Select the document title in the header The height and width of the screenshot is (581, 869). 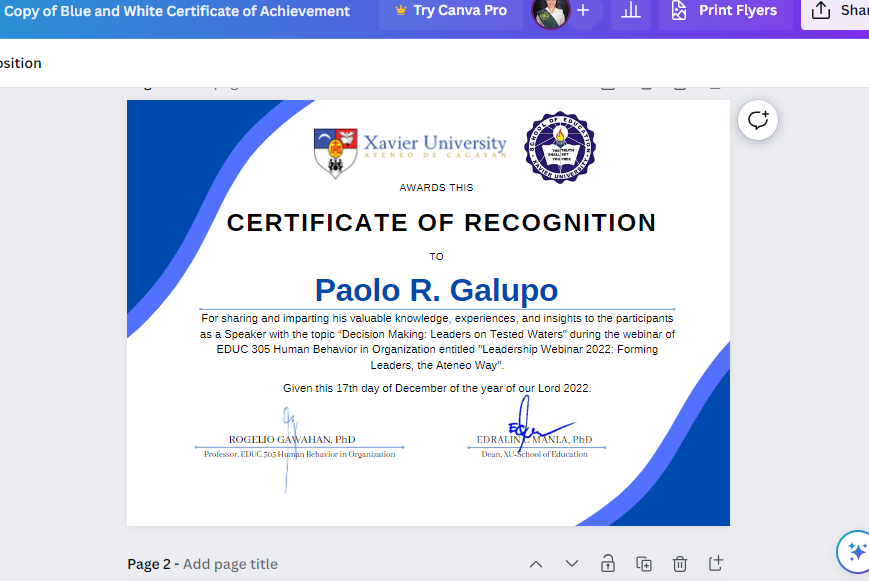point(177,11)
